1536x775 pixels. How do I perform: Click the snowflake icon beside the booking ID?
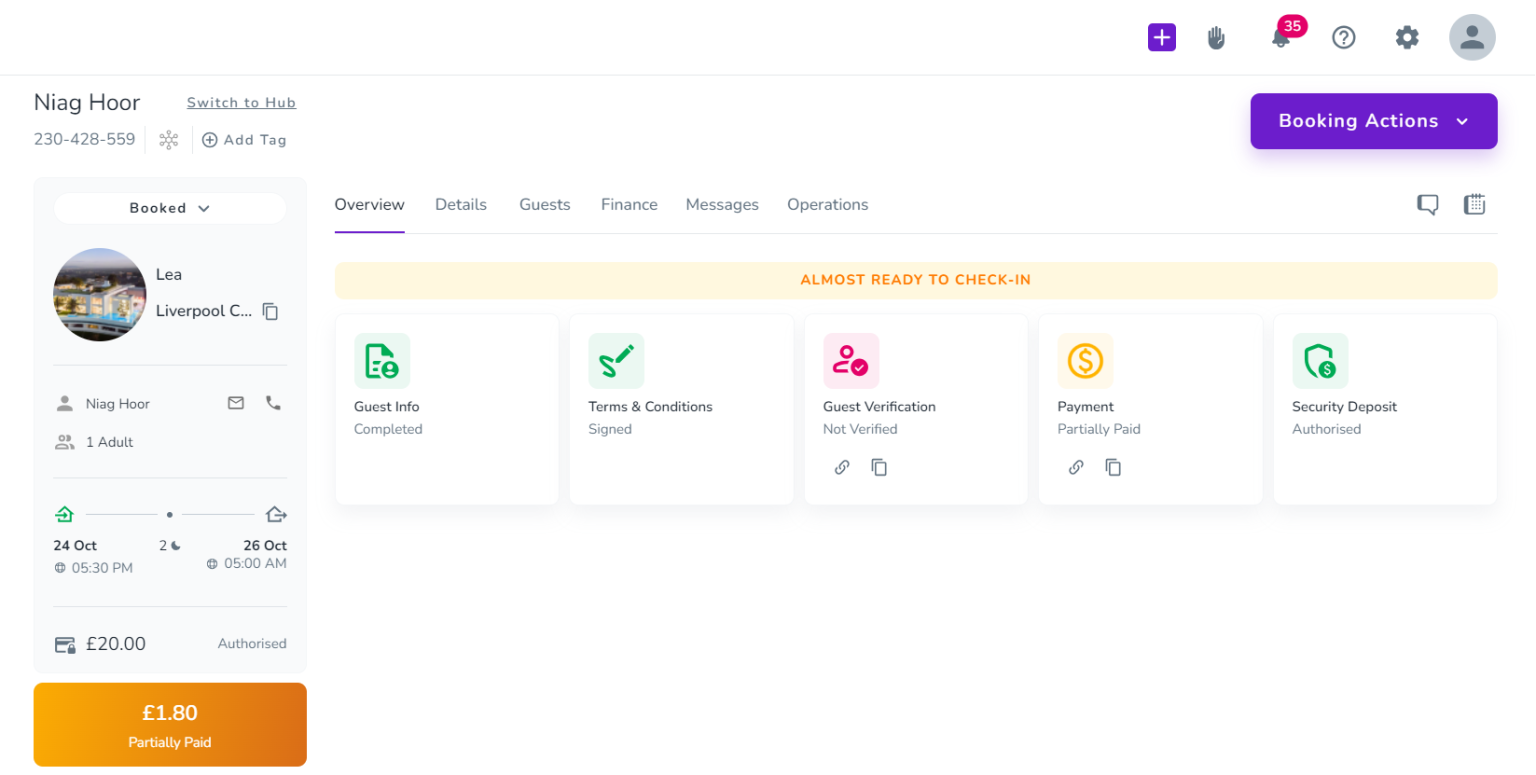click(x=168, y=139)
